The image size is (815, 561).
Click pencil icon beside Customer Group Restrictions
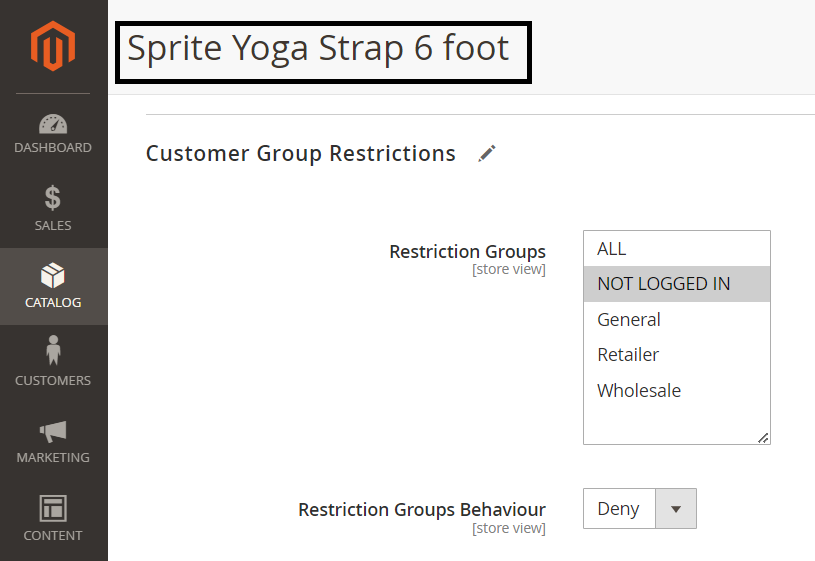pyautogui.click(x=487, y=153)
